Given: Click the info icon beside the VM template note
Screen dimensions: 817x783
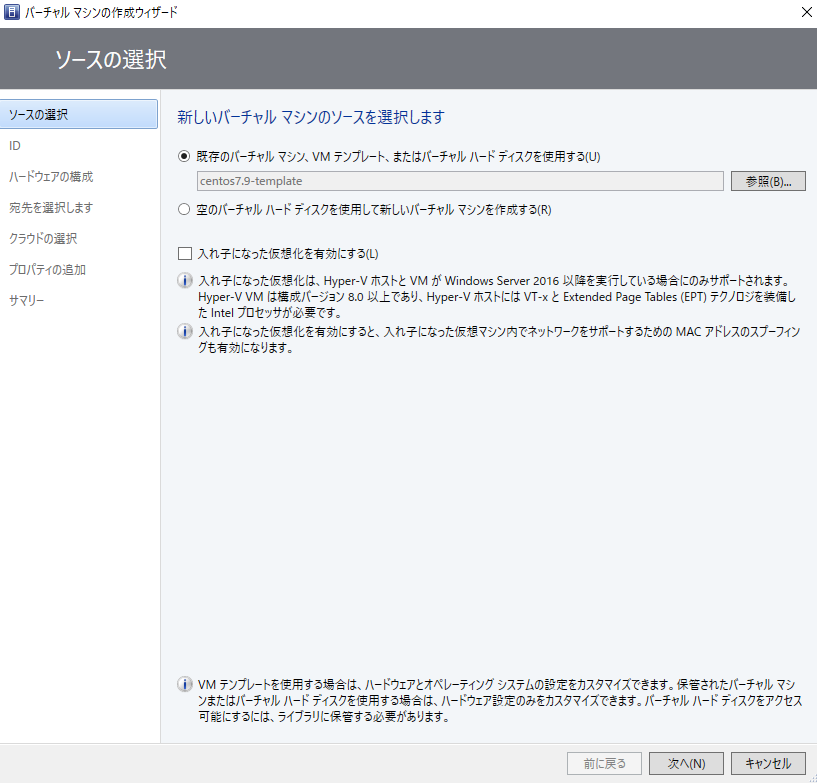Looking at the screenshot, I should tap(184, 684).
